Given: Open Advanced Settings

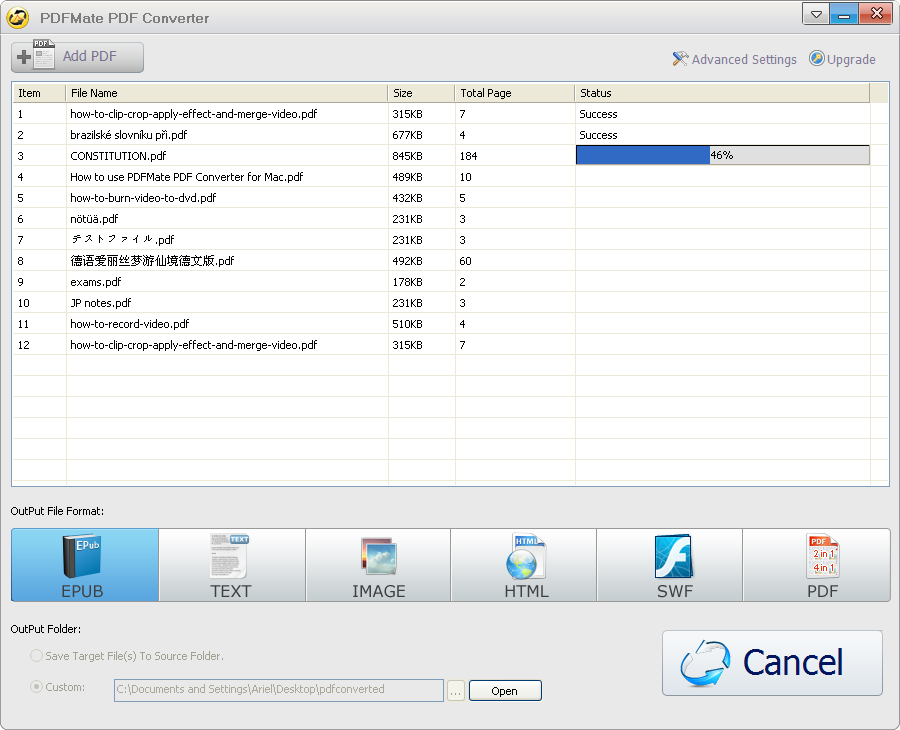Looking at the screenshot, I should (x=734, y=59).
